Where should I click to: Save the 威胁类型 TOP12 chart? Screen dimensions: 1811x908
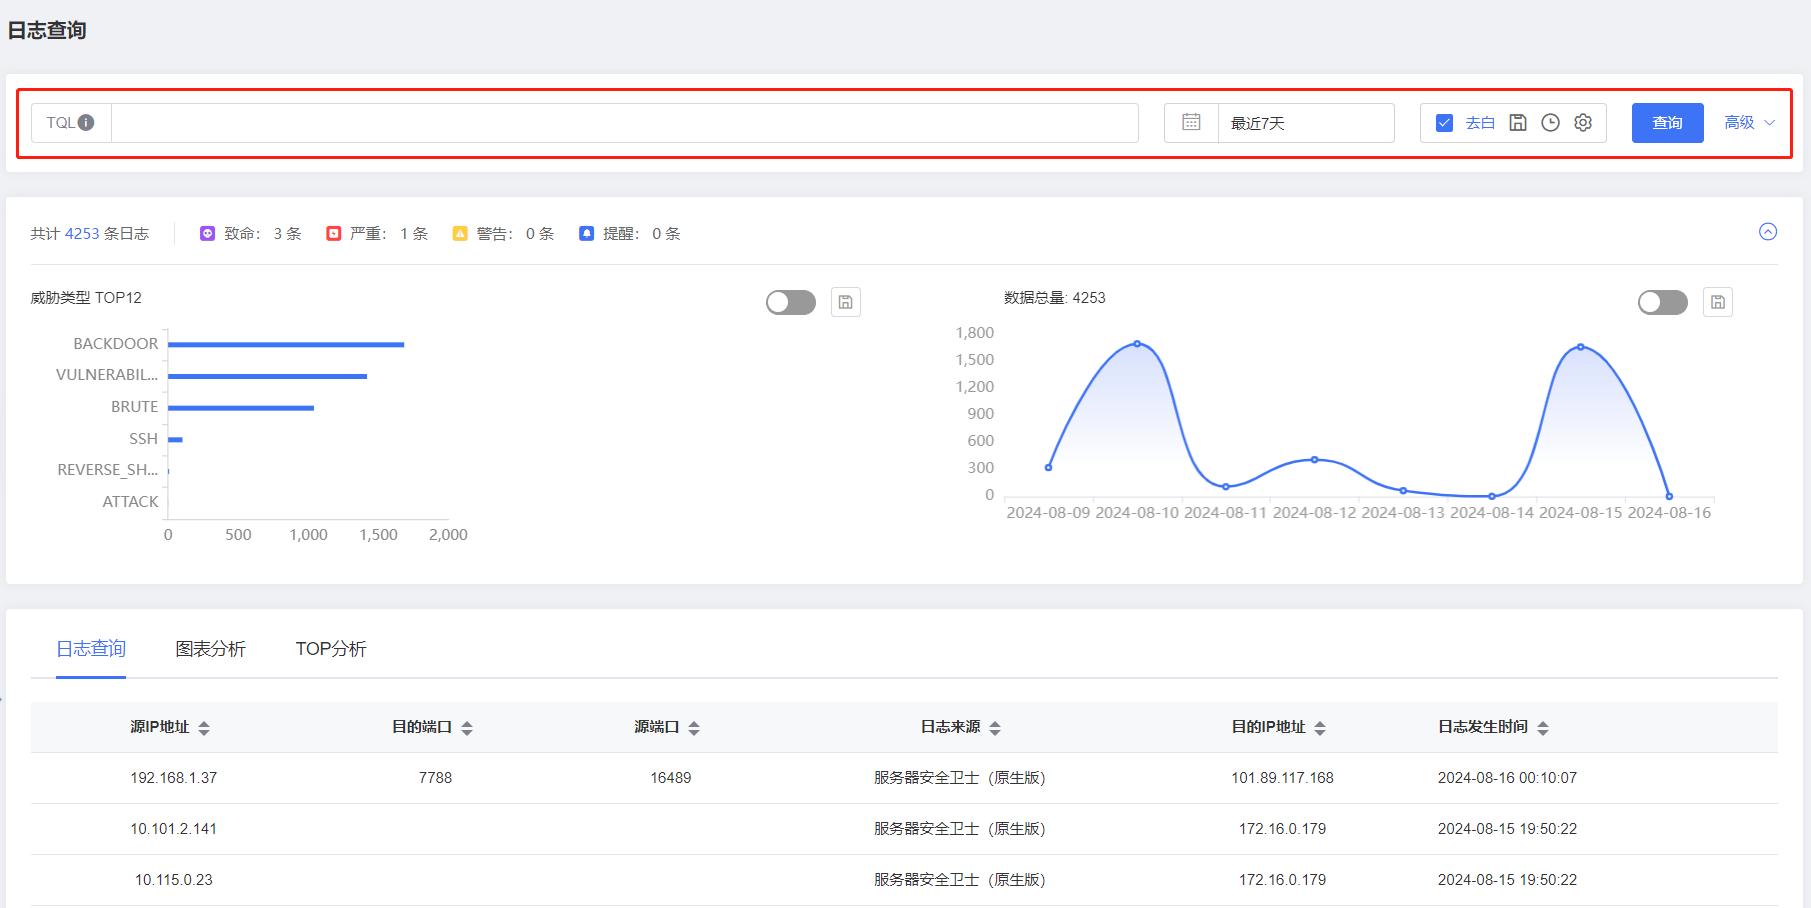(845, 302)
